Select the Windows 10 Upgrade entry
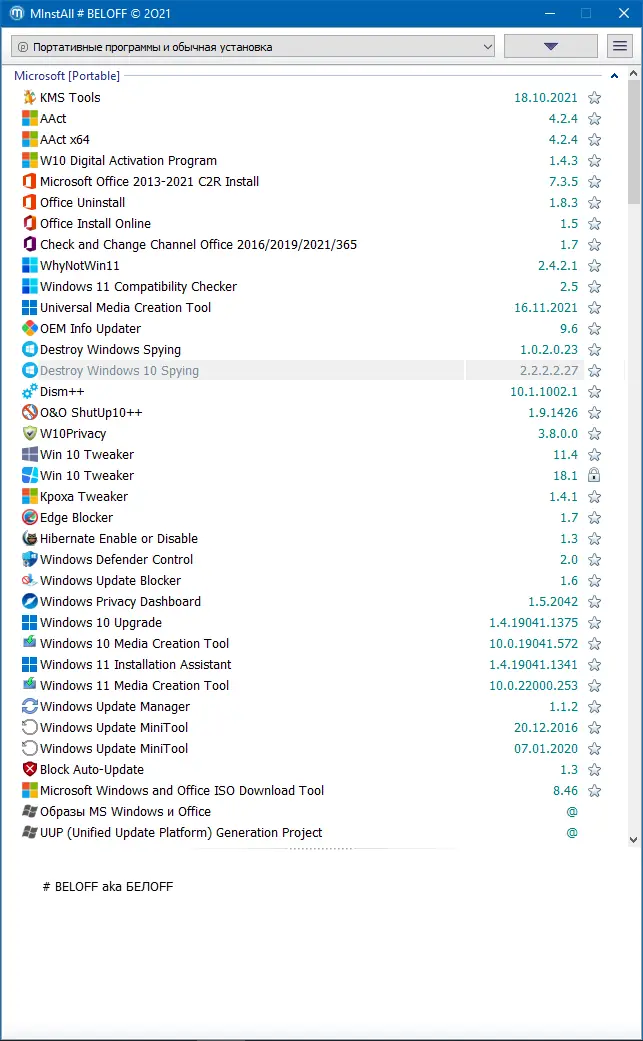The width and height of the screenshot is (643, 1041). (x=100, y=623)
